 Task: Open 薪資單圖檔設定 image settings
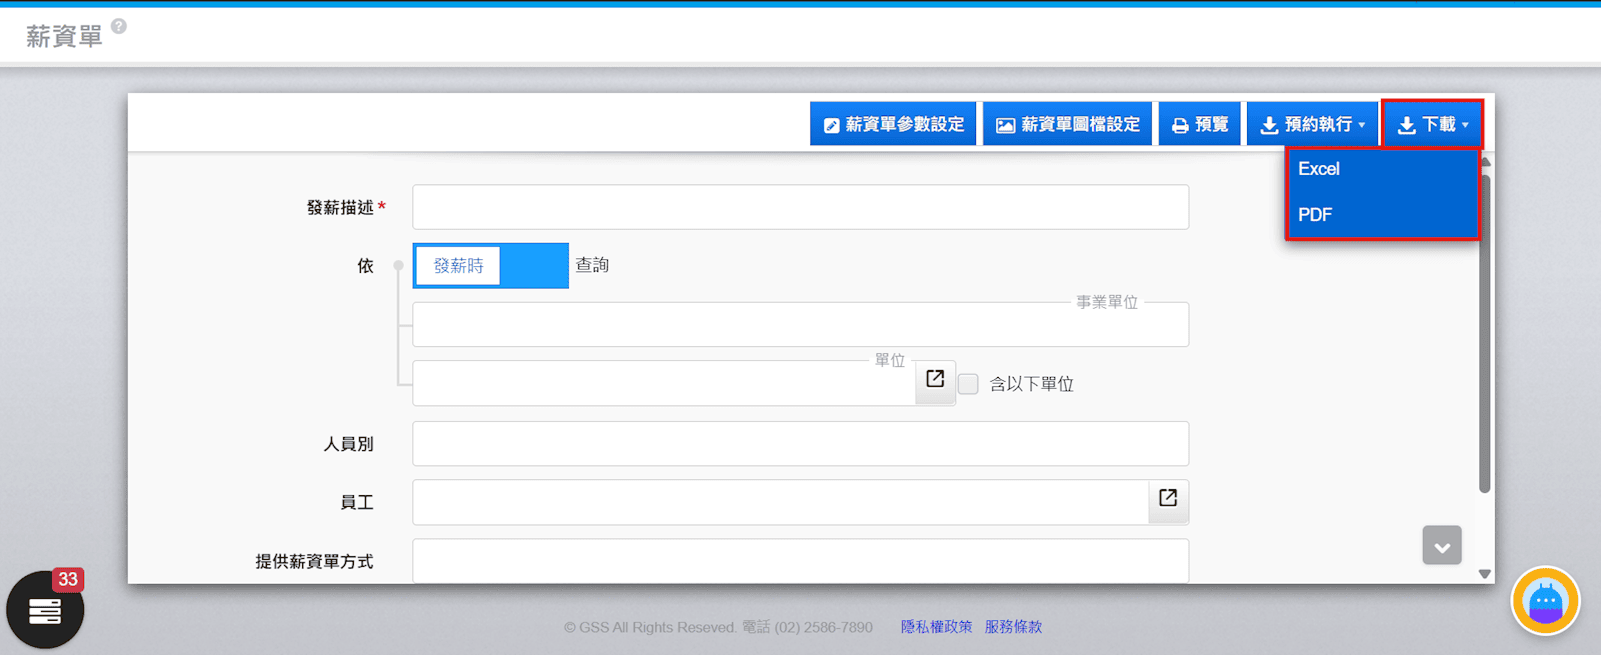pos(1067,124)
